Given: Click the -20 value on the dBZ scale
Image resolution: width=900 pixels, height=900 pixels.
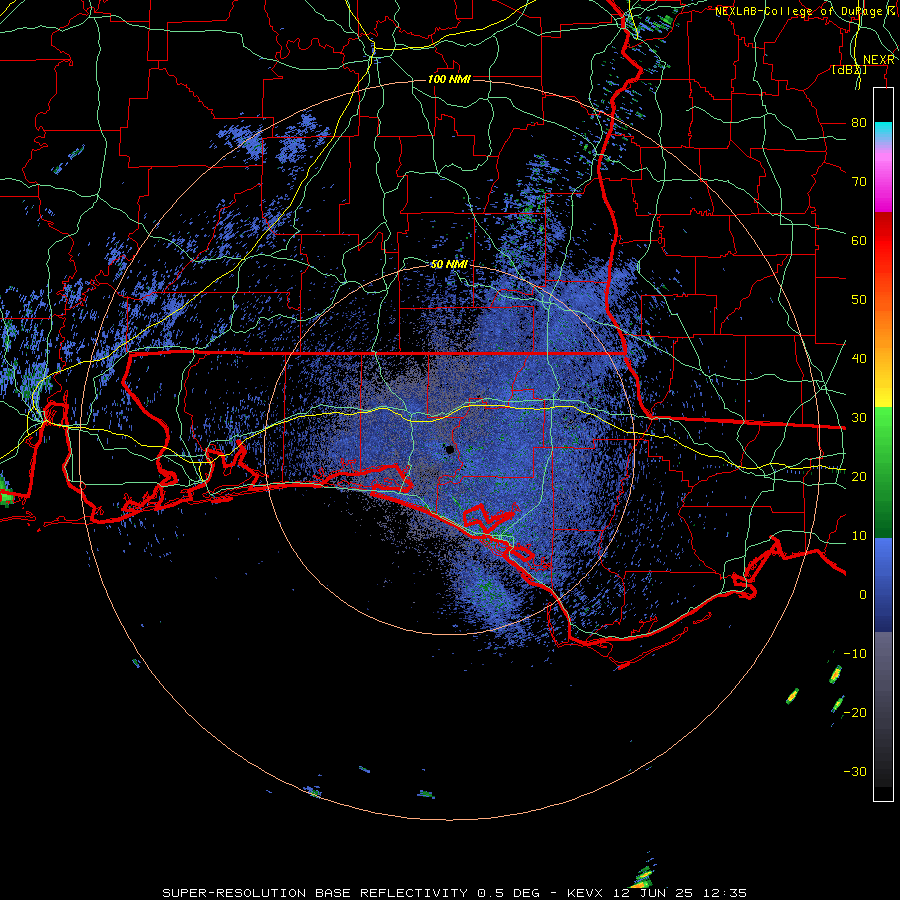Looking at the screenshot, I should (x=855, y=713).
